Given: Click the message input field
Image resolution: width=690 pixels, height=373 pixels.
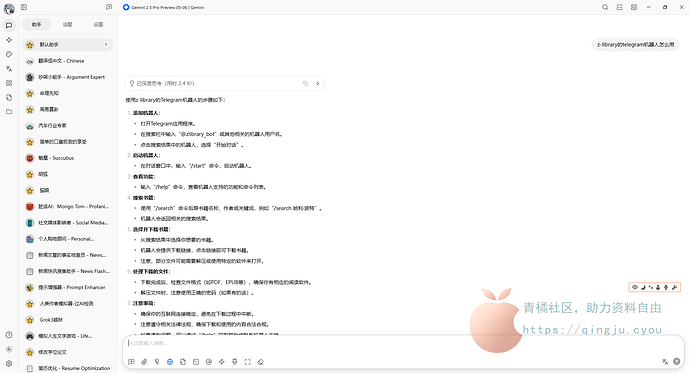Looking at the screenshot, I should coord(403,344).
